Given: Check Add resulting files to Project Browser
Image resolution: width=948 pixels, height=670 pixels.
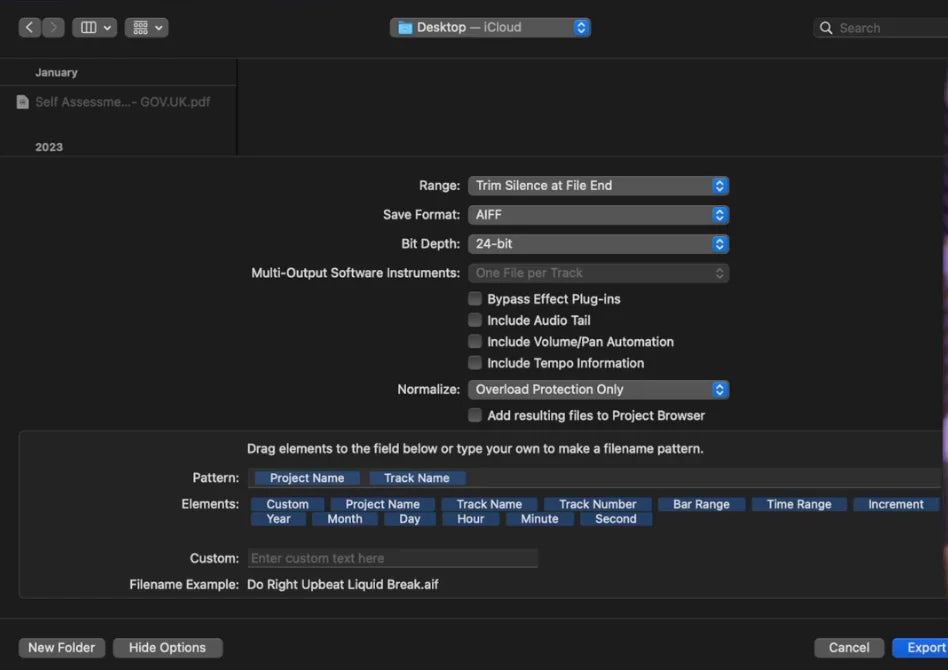Looking at the screenshot, I should click(x=475, y=415).
